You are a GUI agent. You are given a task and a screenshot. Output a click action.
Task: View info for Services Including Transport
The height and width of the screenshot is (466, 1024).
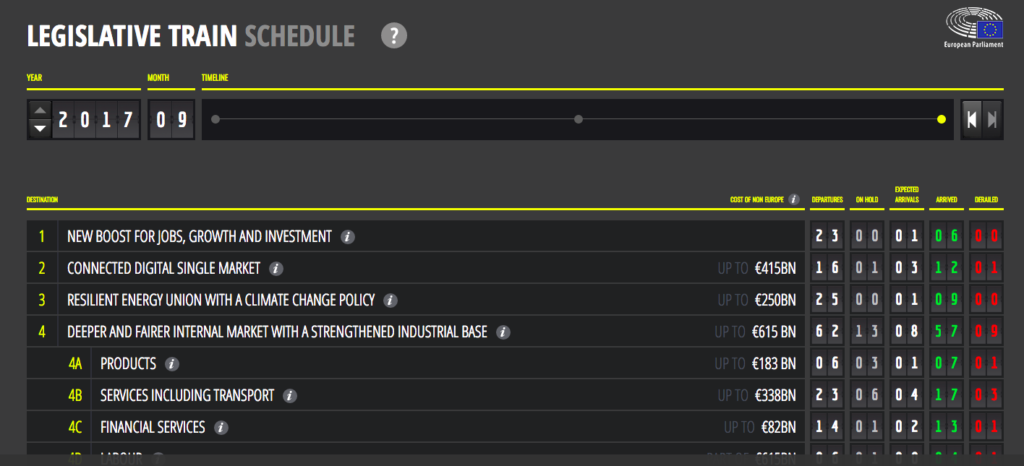click(x=290, y=396)
